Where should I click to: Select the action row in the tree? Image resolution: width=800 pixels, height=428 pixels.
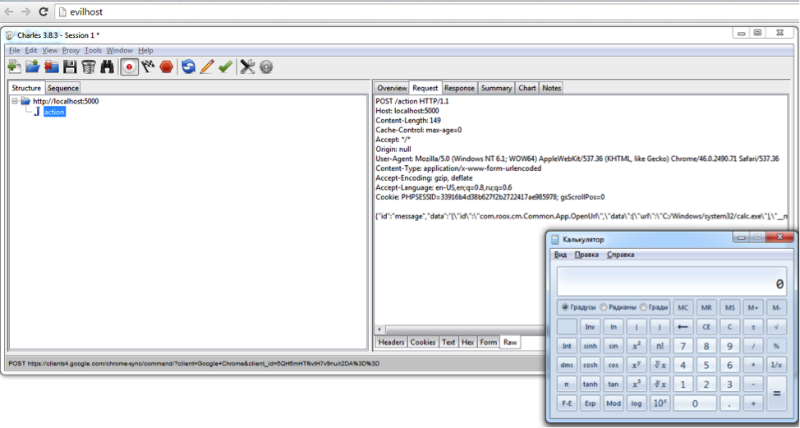pos(55,112)
